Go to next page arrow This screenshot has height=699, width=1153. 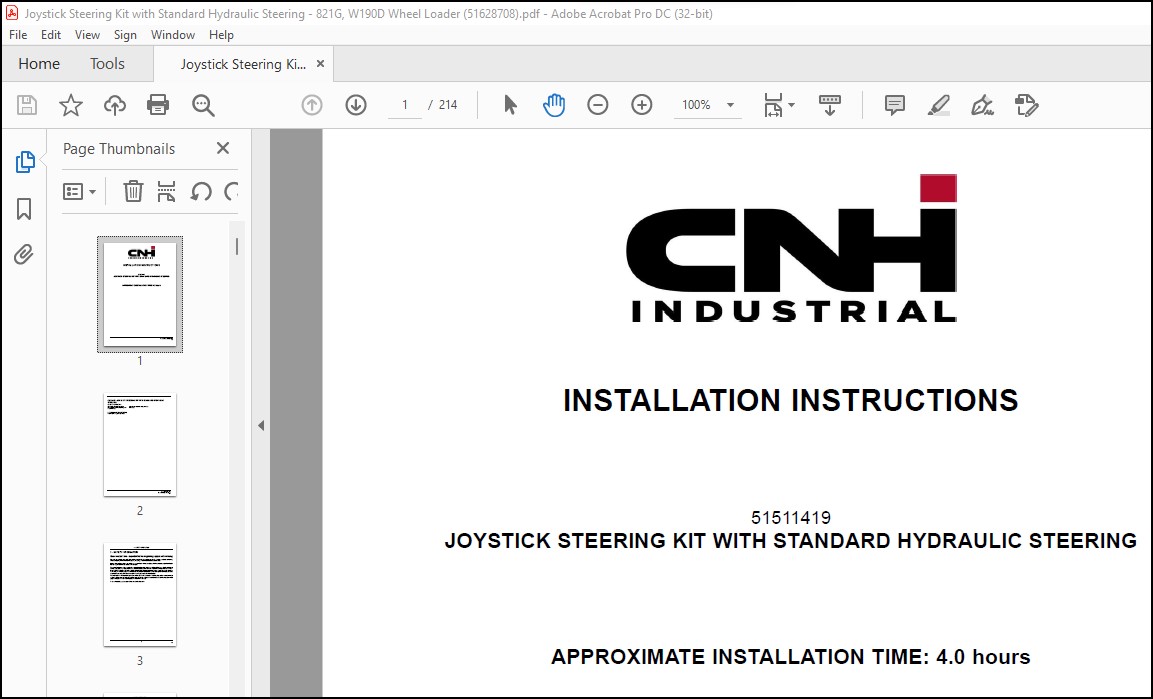[x=356, y=105]
